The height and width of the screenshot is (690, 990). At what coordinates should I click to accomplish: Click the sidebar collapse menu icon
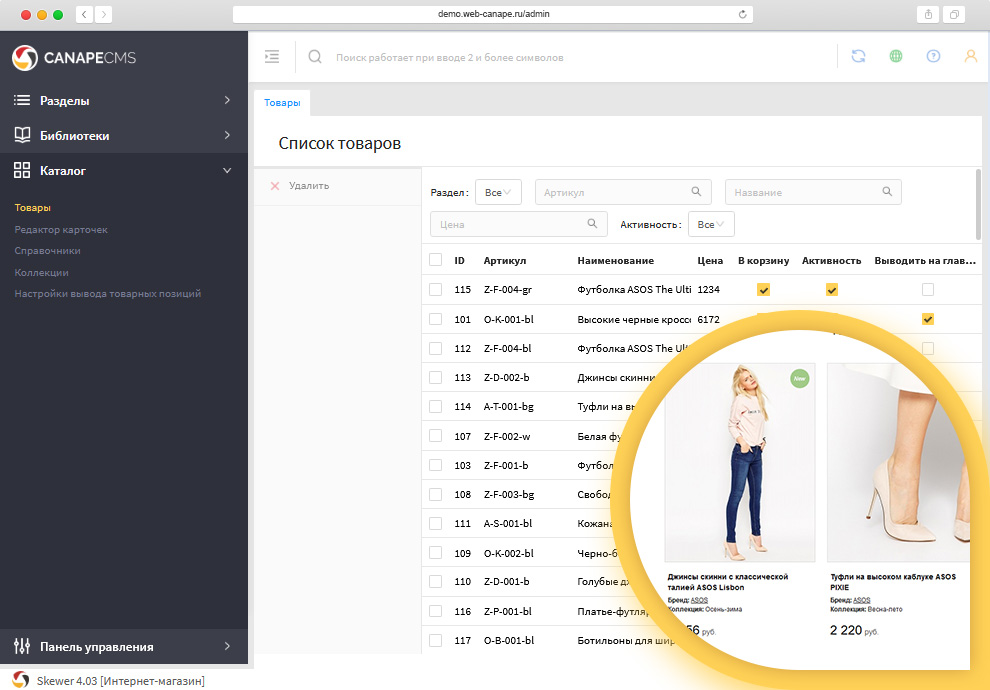coord(271,57)
